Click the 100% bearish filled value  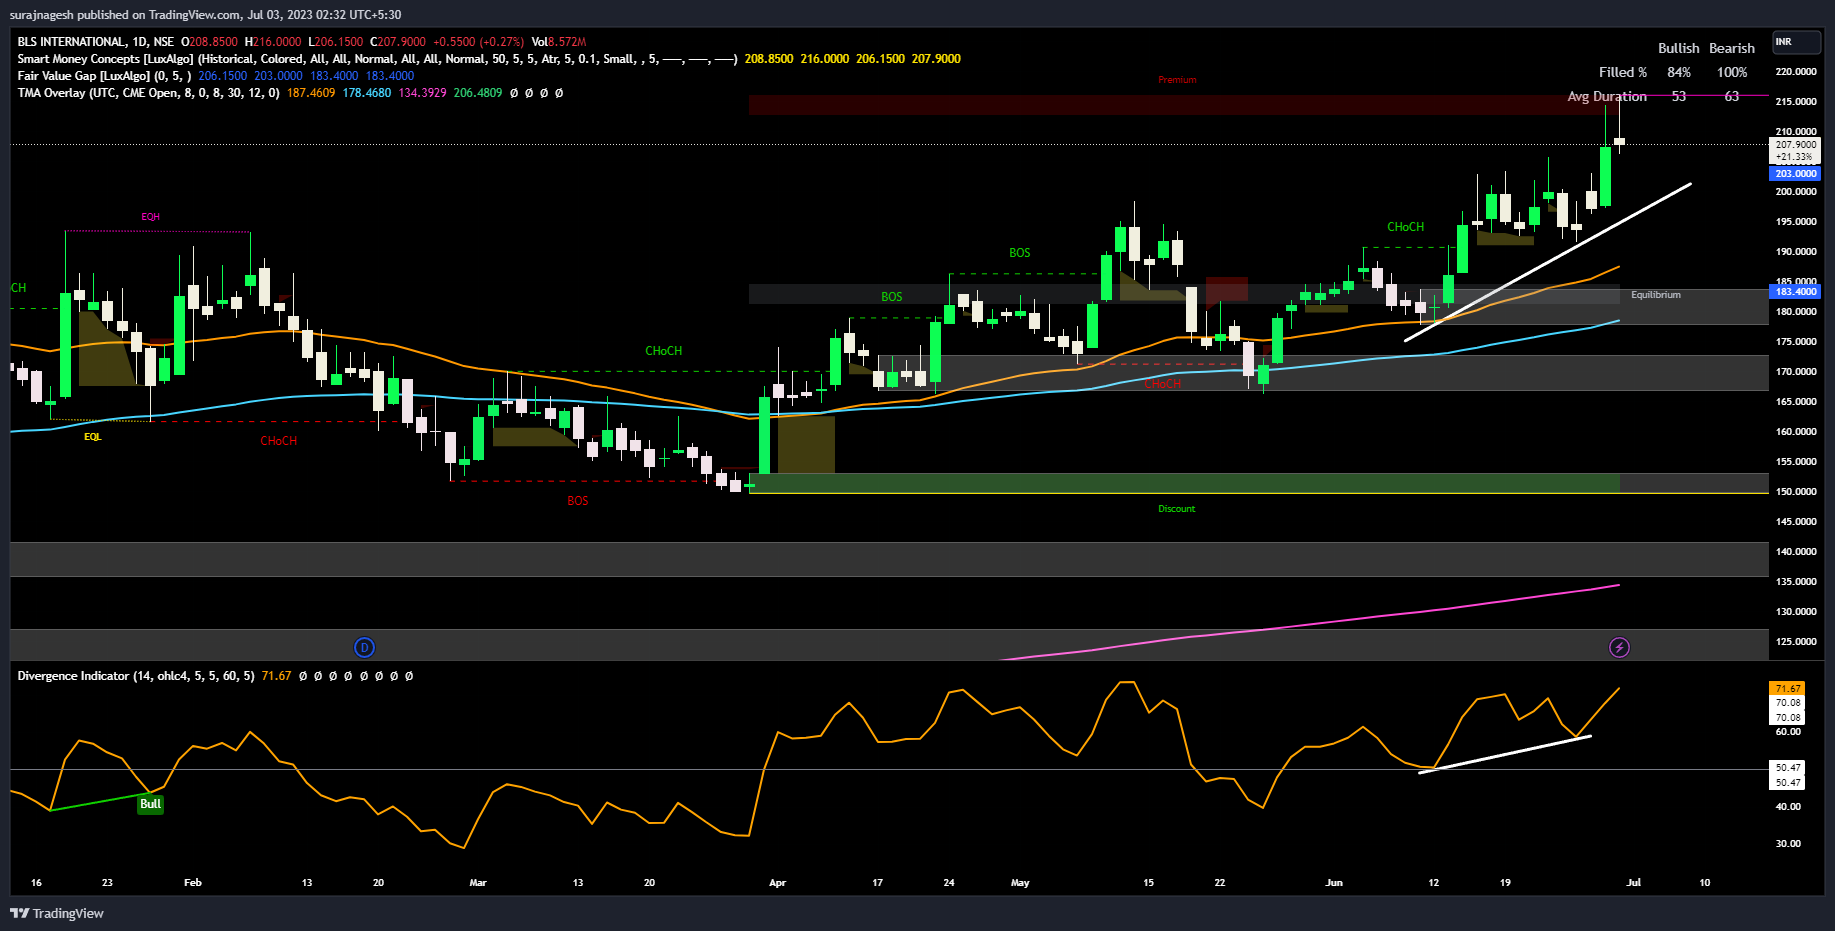[x=1732, y=72]
